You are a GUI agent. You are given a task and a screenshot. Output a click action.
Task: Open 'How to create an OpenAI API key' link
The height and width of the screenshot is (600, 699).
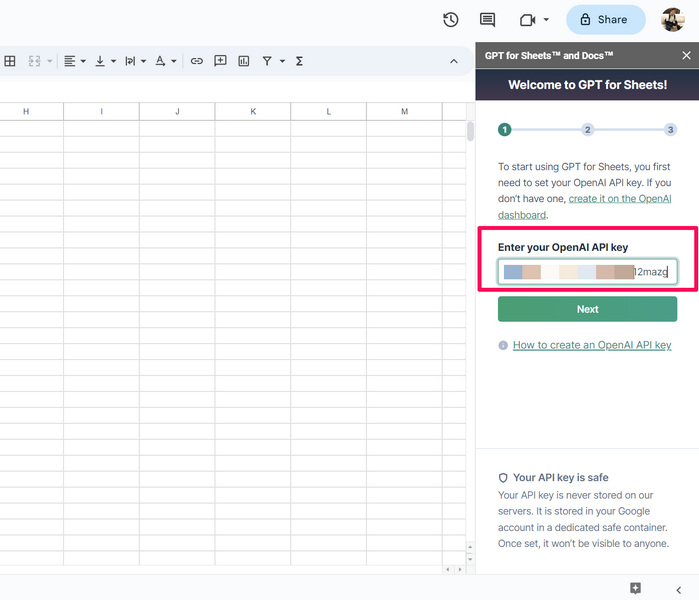pos(591,345)
